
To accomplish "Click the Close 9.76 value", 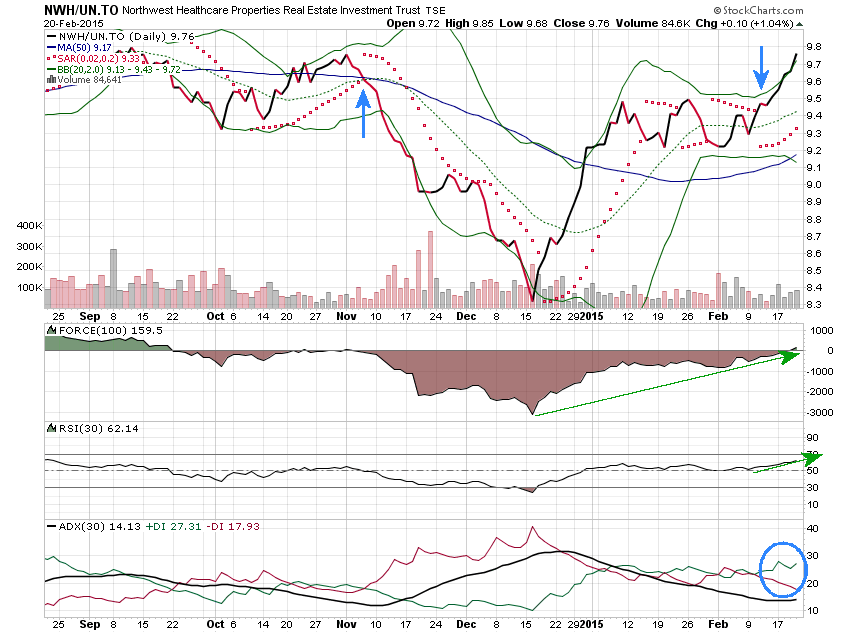I will (581, 23).
